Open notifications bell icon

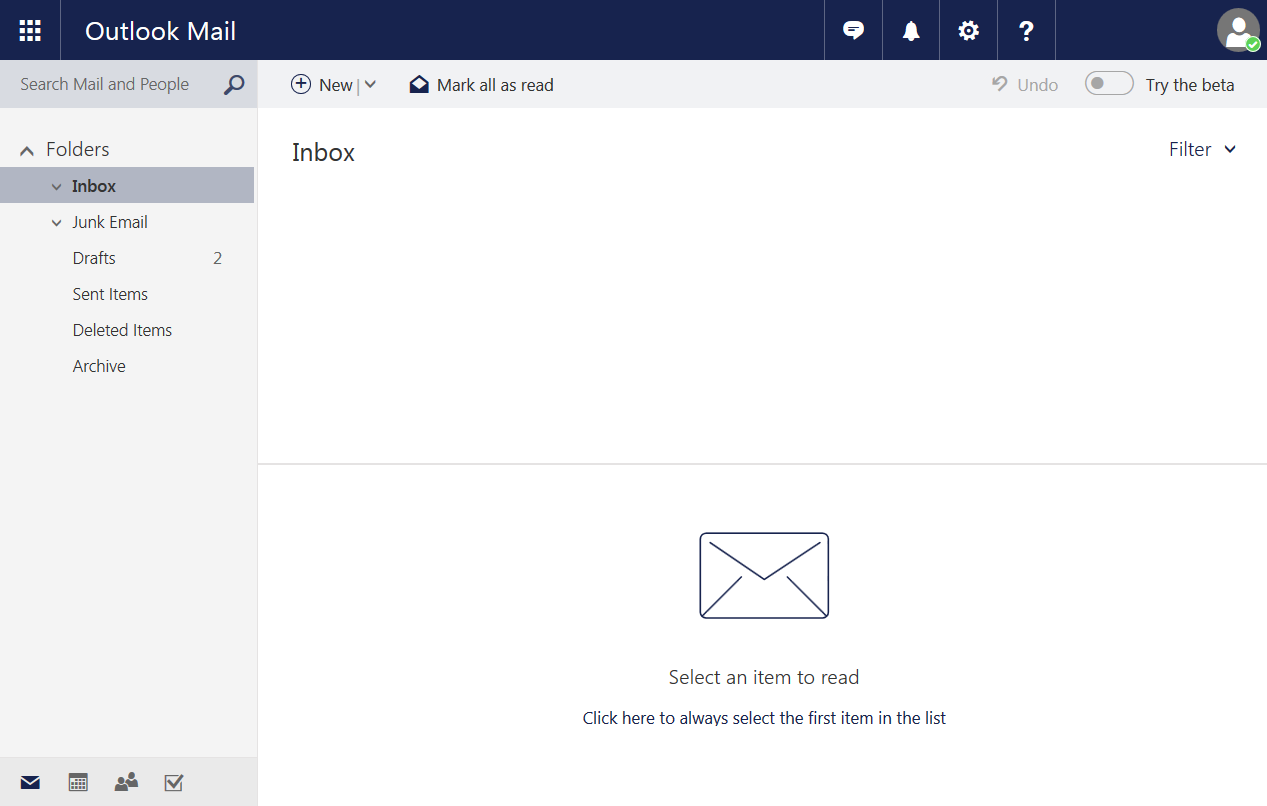point(911,31)
